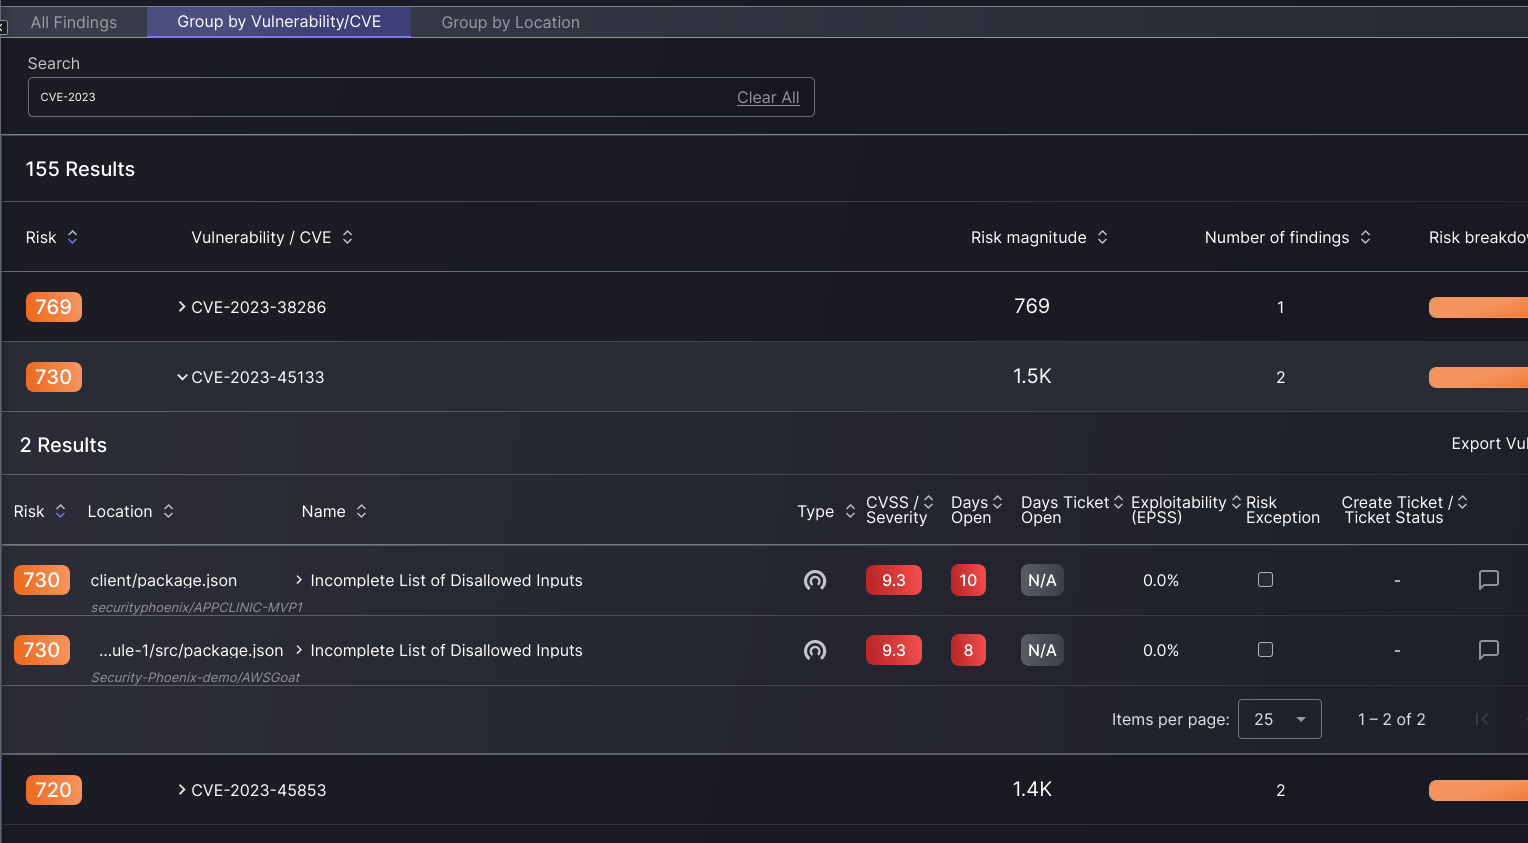
Task: Expand CVE-2023-45853 row
Action: coord(182,790)
